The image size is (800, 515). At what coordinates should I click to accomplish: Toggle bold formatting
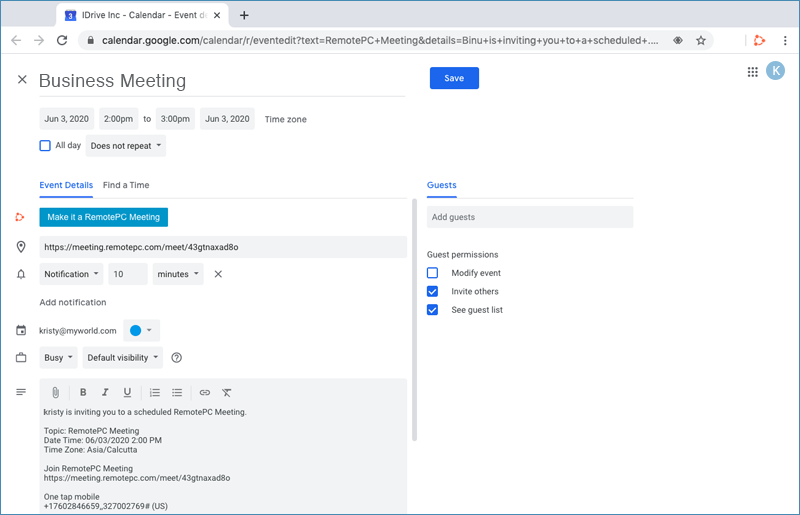83,392
